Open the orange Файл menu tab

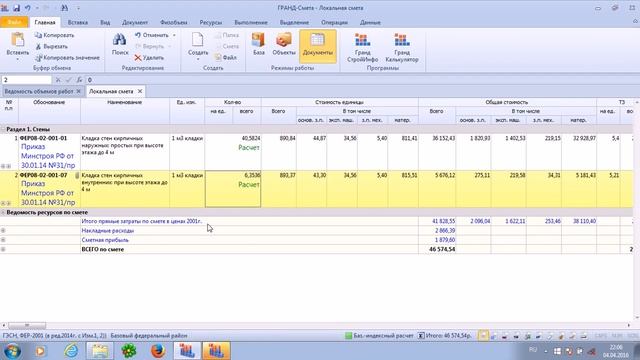tap(14, 22)
